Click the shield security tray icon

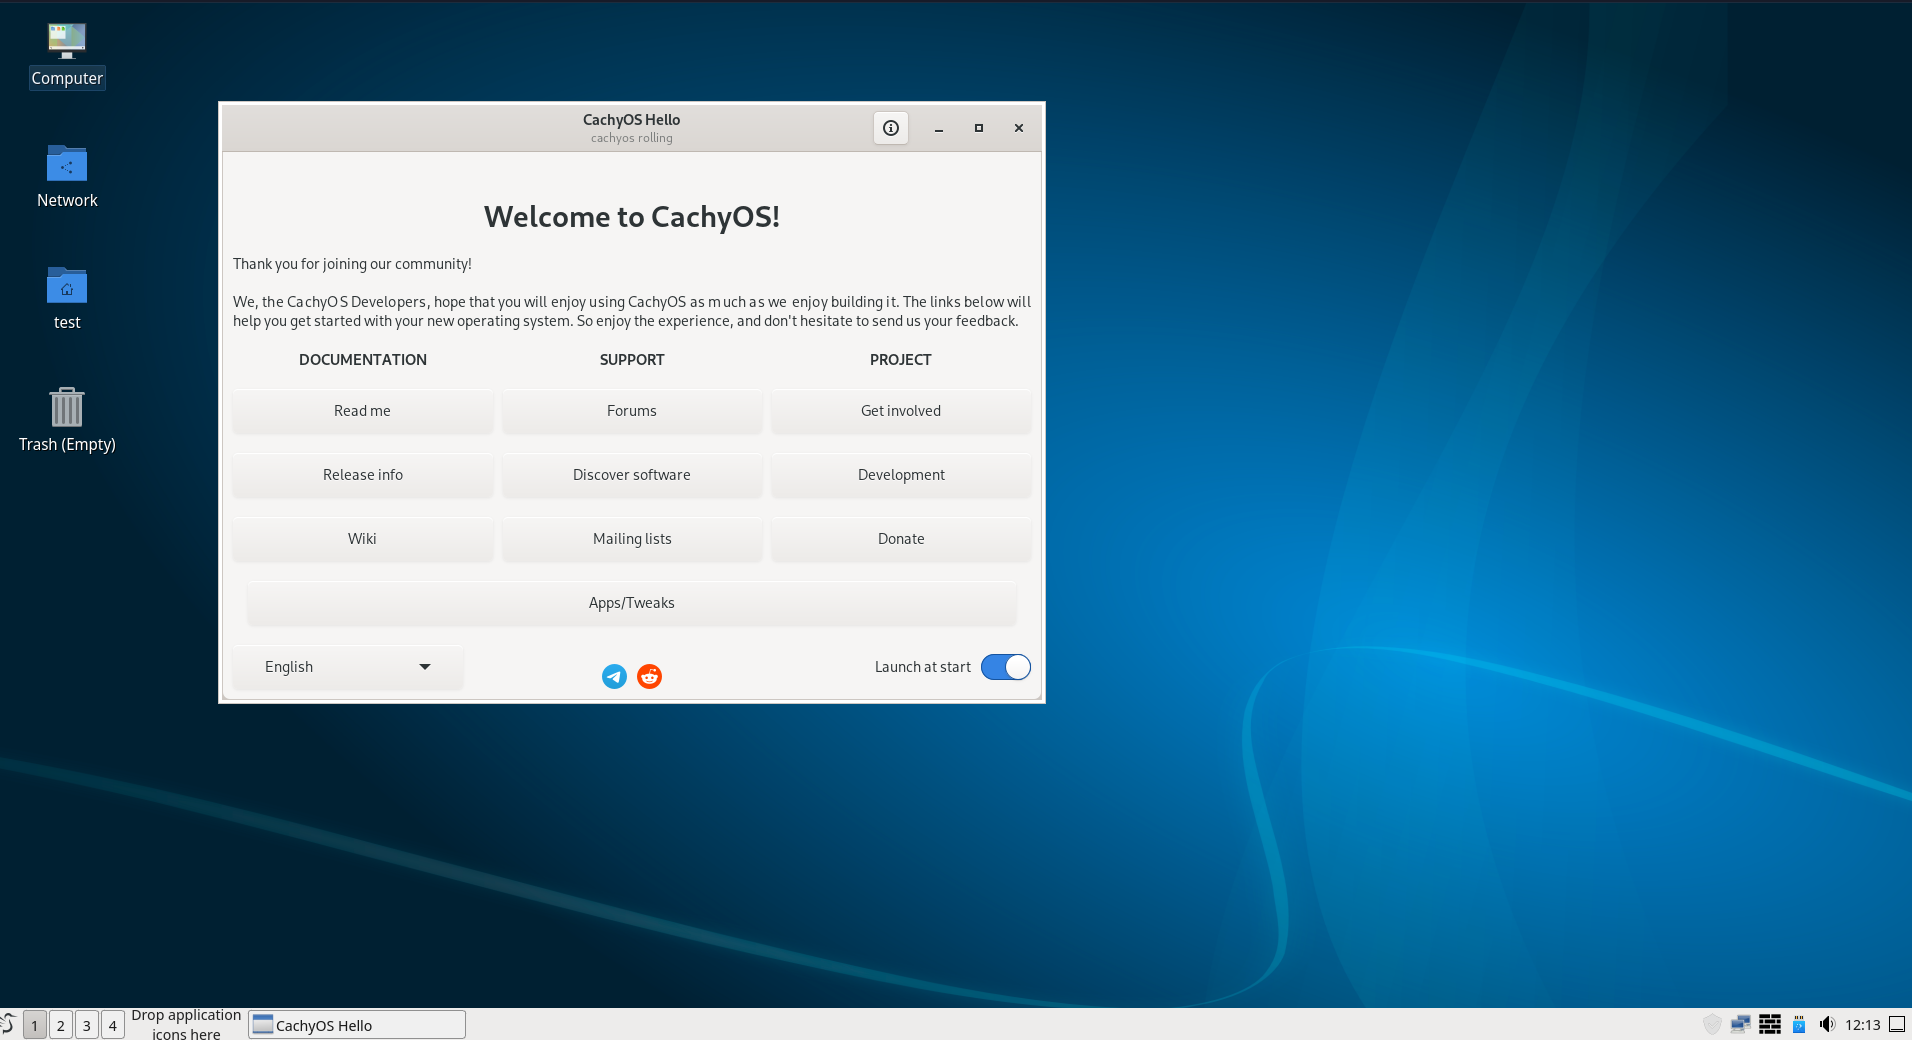point(1712,1024)
